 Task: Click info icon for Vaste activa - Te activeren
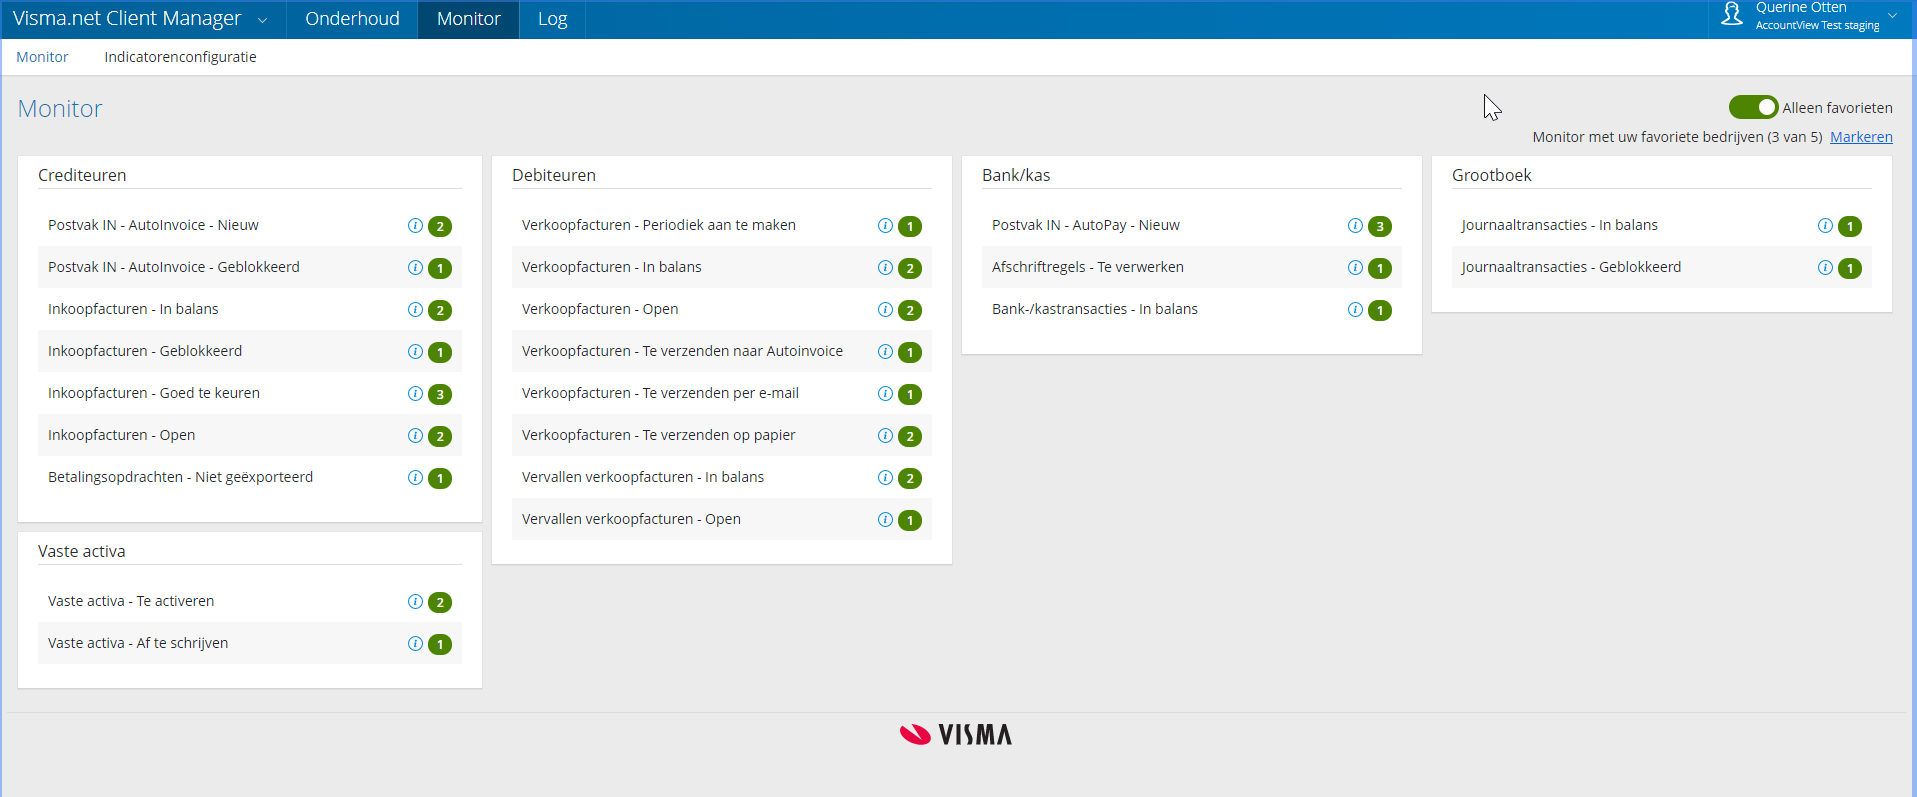tap(415, 602)
